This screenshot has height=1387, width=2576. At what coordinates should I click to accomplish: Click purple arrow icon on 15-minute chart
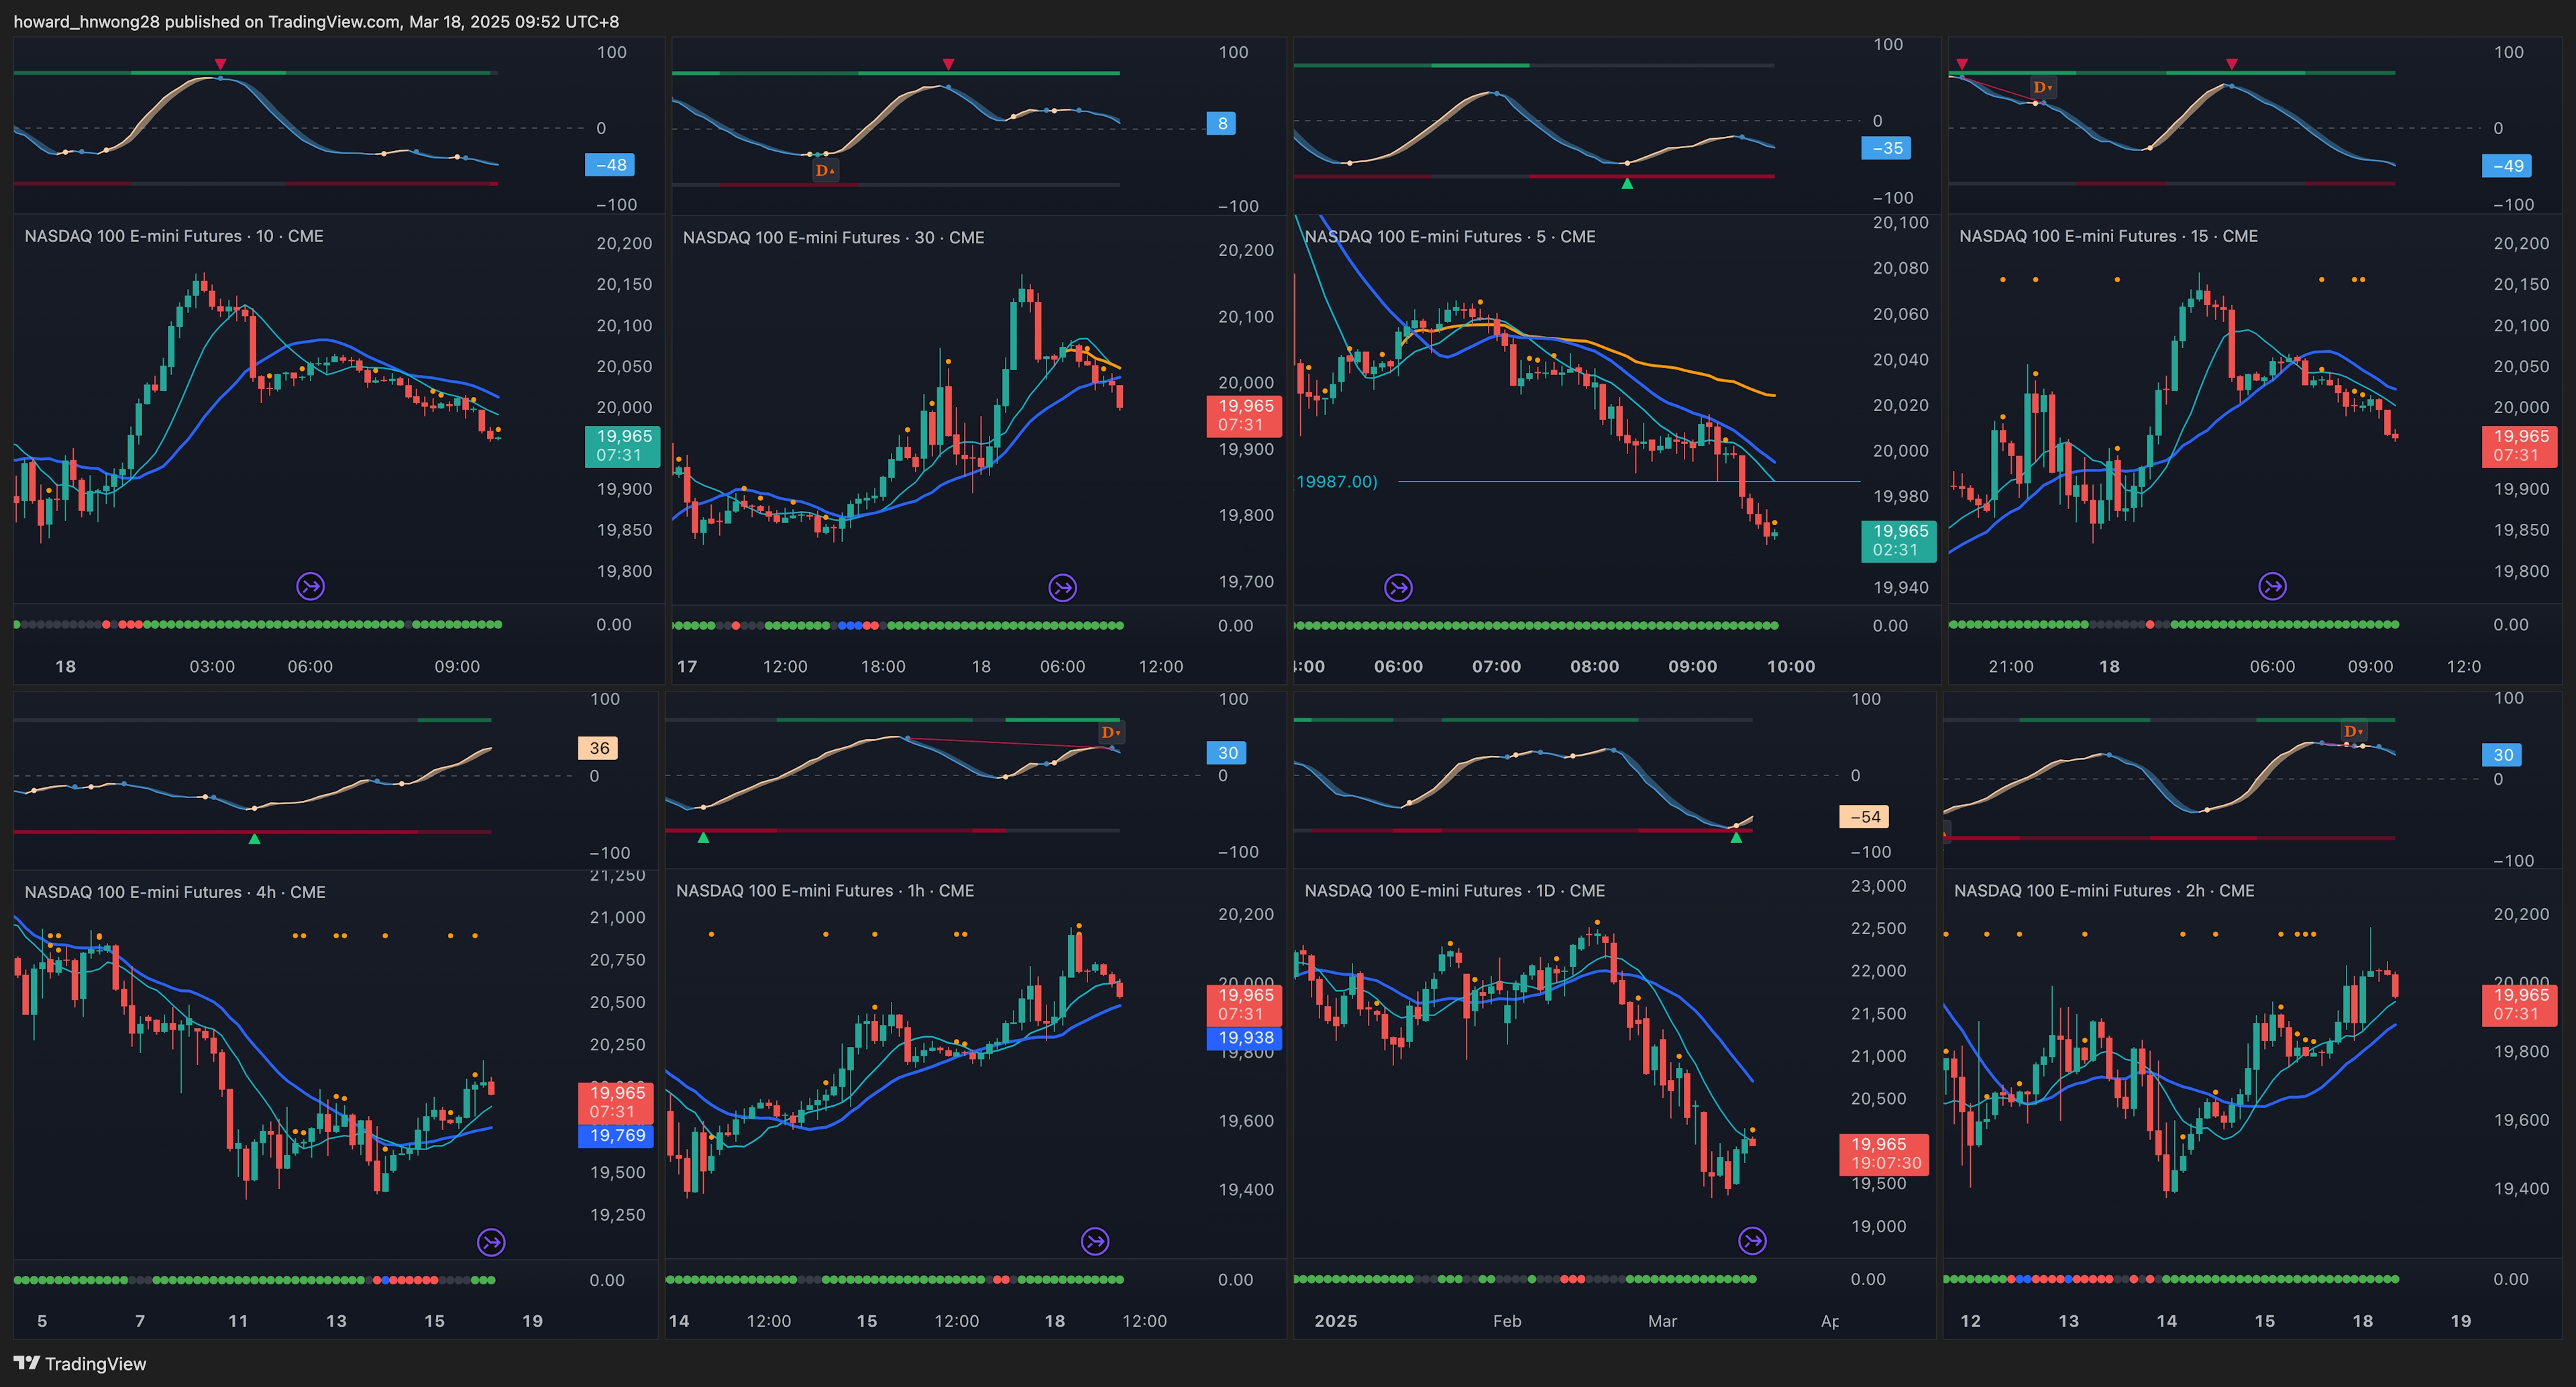point(2272,586)
